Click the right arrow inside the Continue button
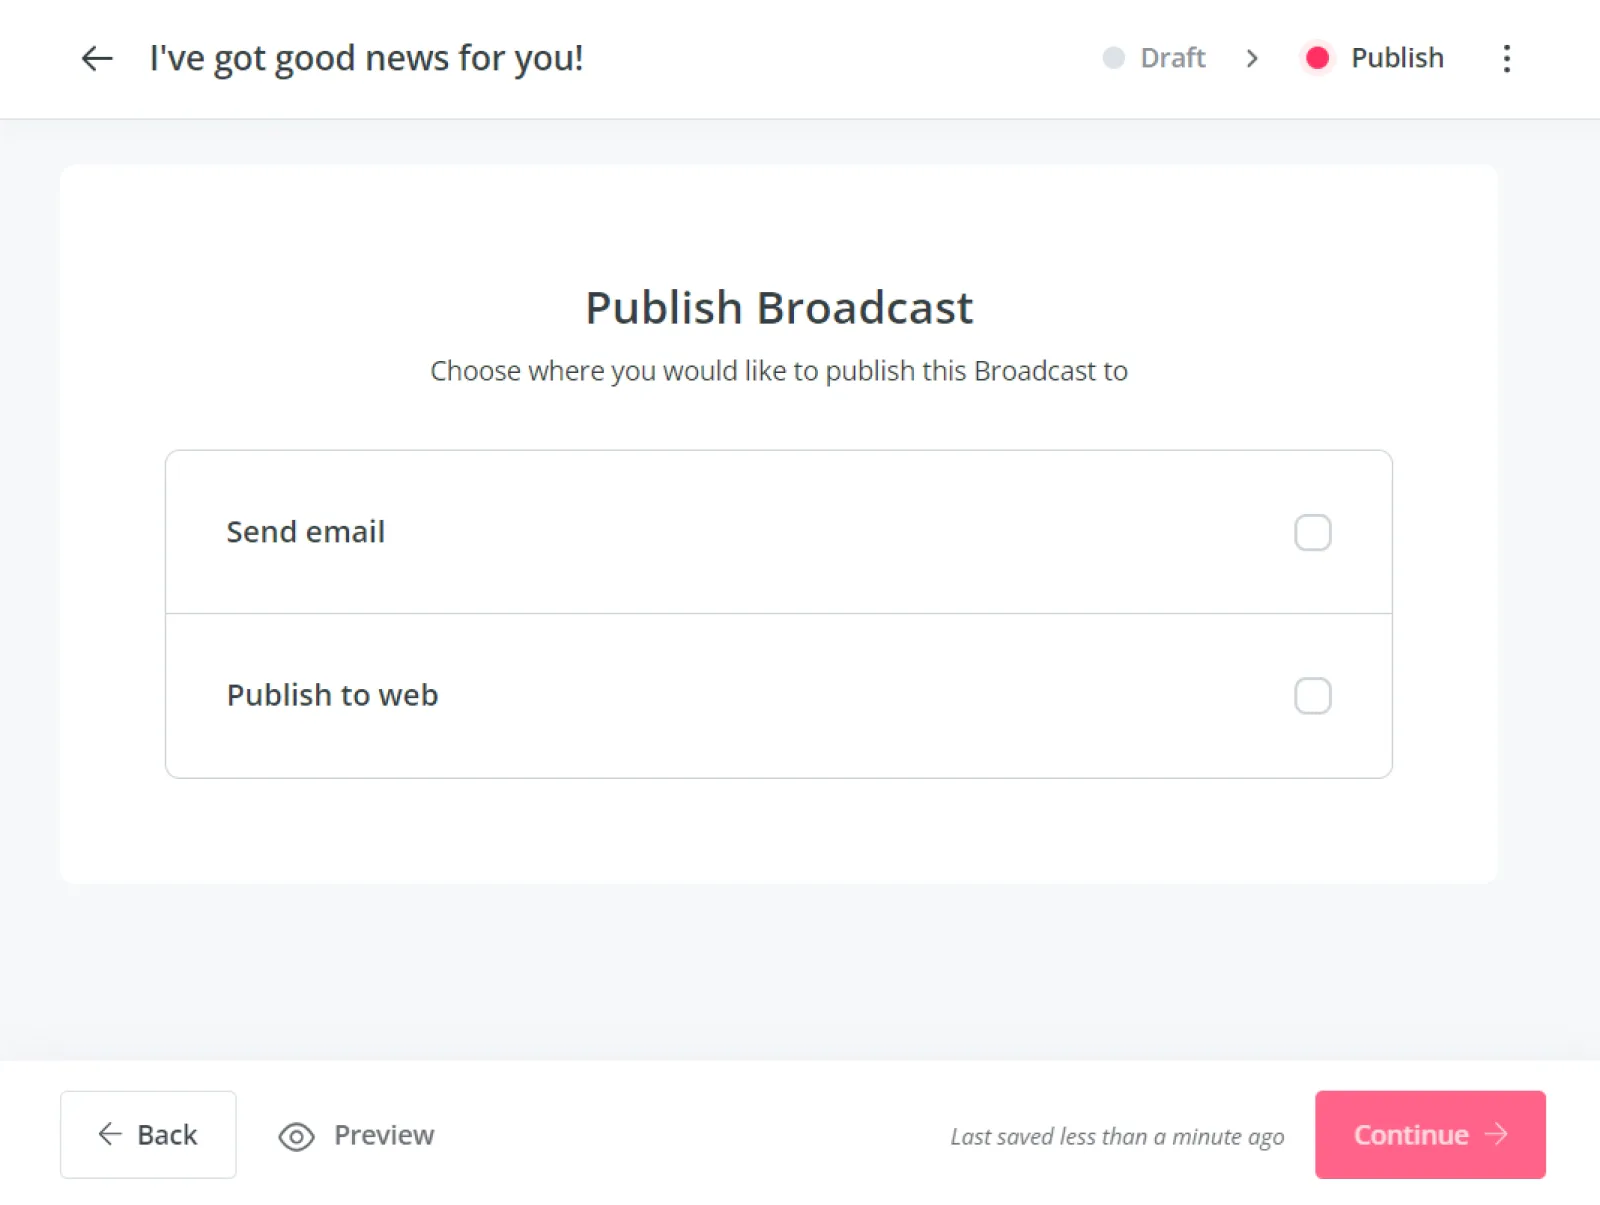Viewport: 1600px width, 1205px height. (x=1496, y=1134)
